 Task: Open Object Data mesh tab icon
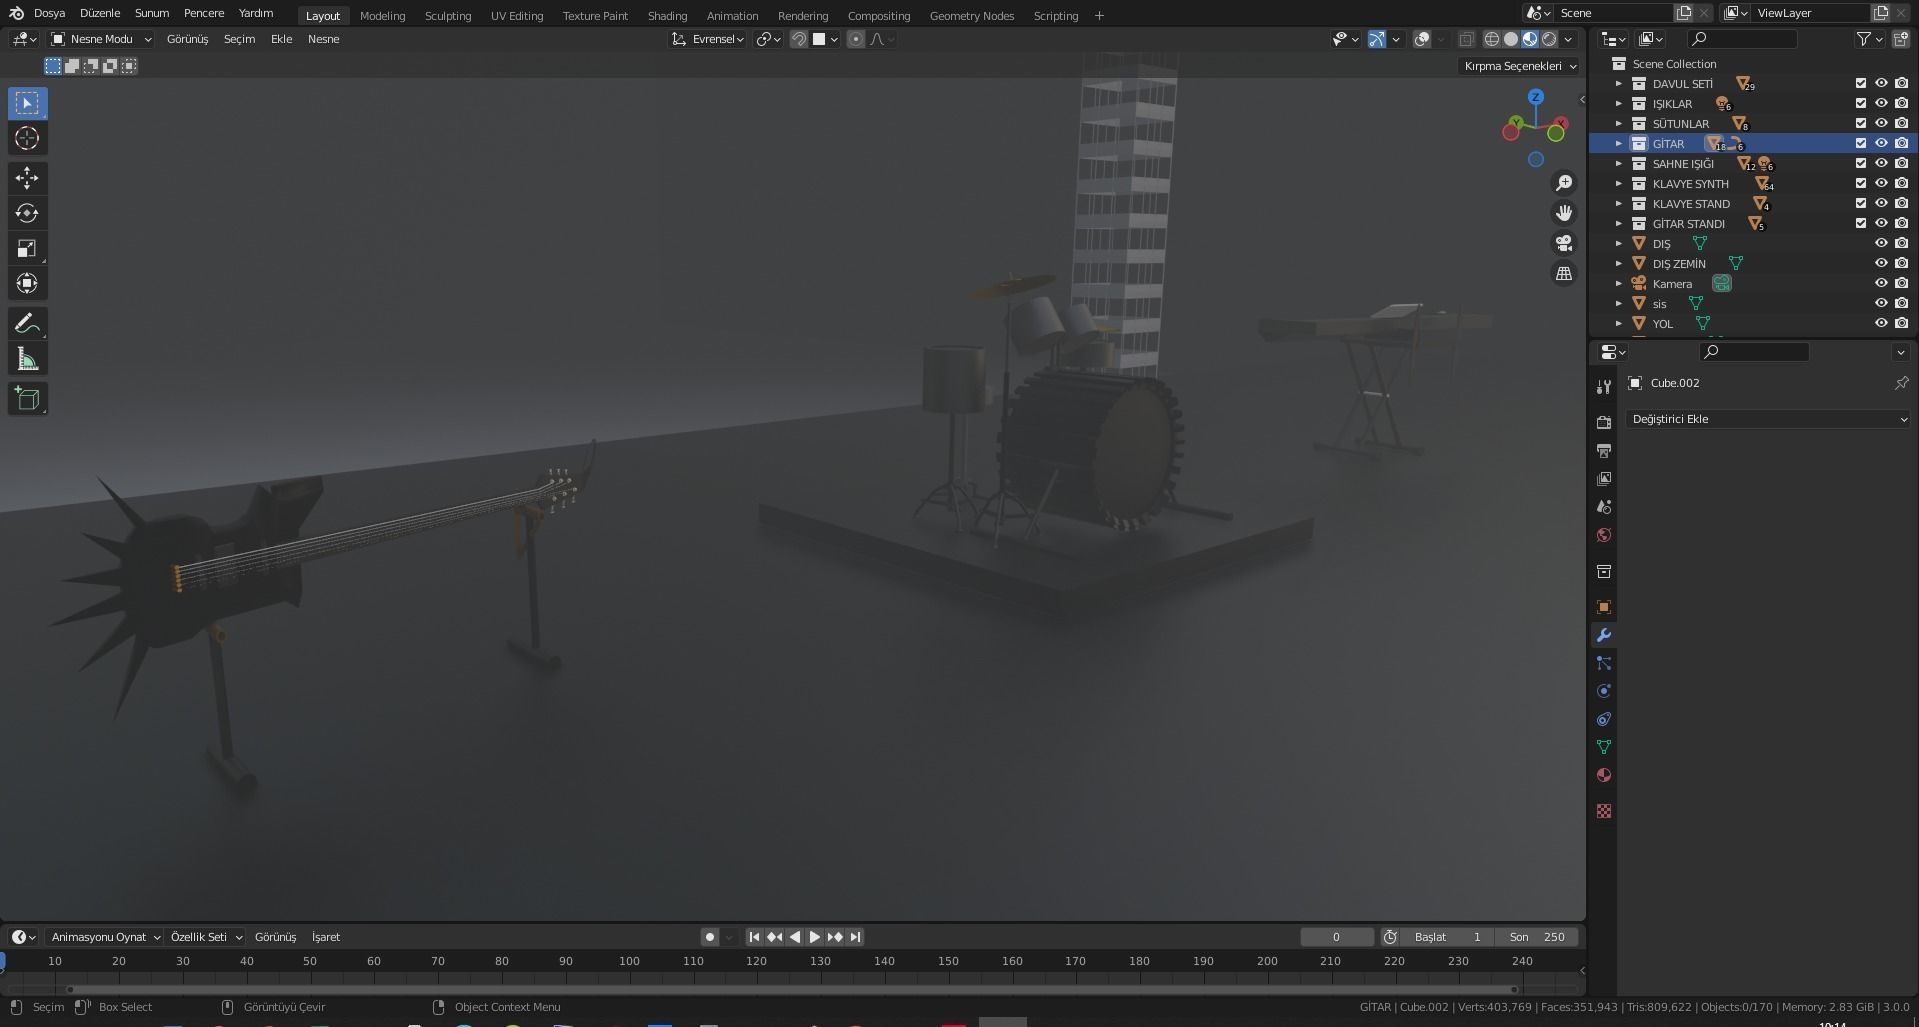click(1604, 747)
